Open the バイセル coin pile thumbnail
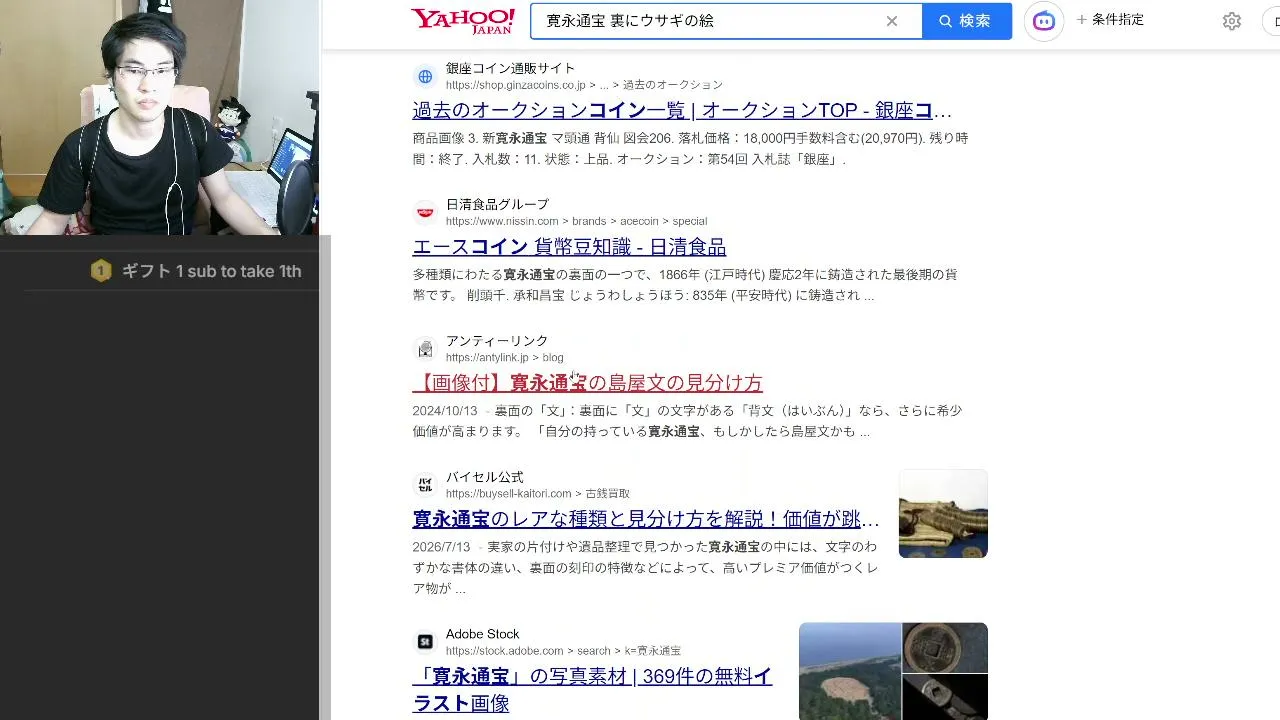The image size is (1280, 720). point(943,514)
